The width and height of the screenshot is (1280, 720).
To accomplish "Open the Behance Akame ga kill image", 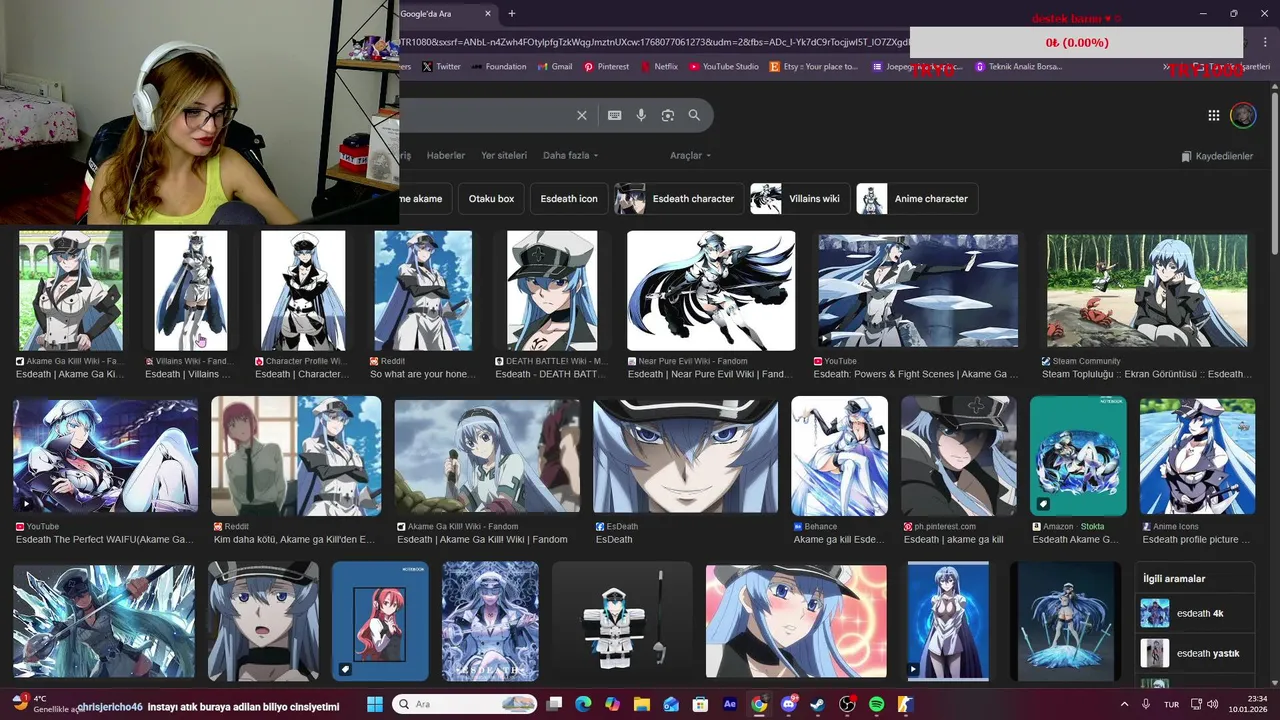I will click(x=839, y=456).
